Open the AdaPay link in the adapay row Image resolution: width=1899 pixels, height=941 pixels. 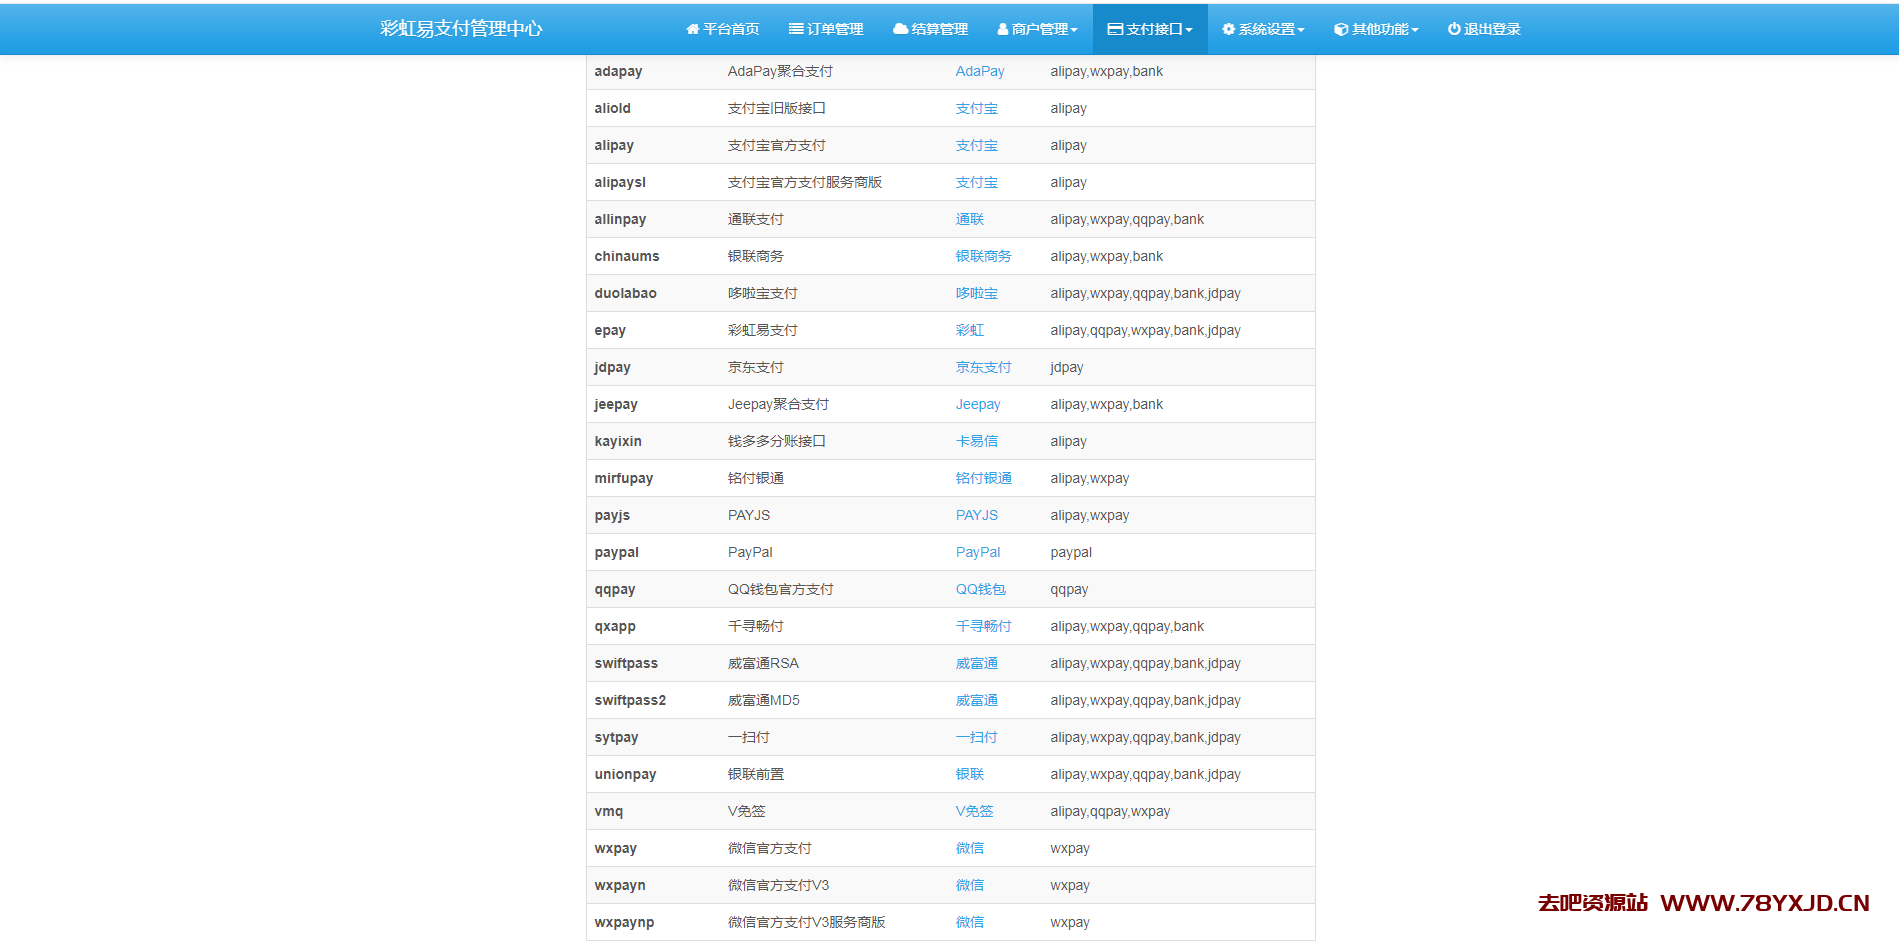(980, 71)
